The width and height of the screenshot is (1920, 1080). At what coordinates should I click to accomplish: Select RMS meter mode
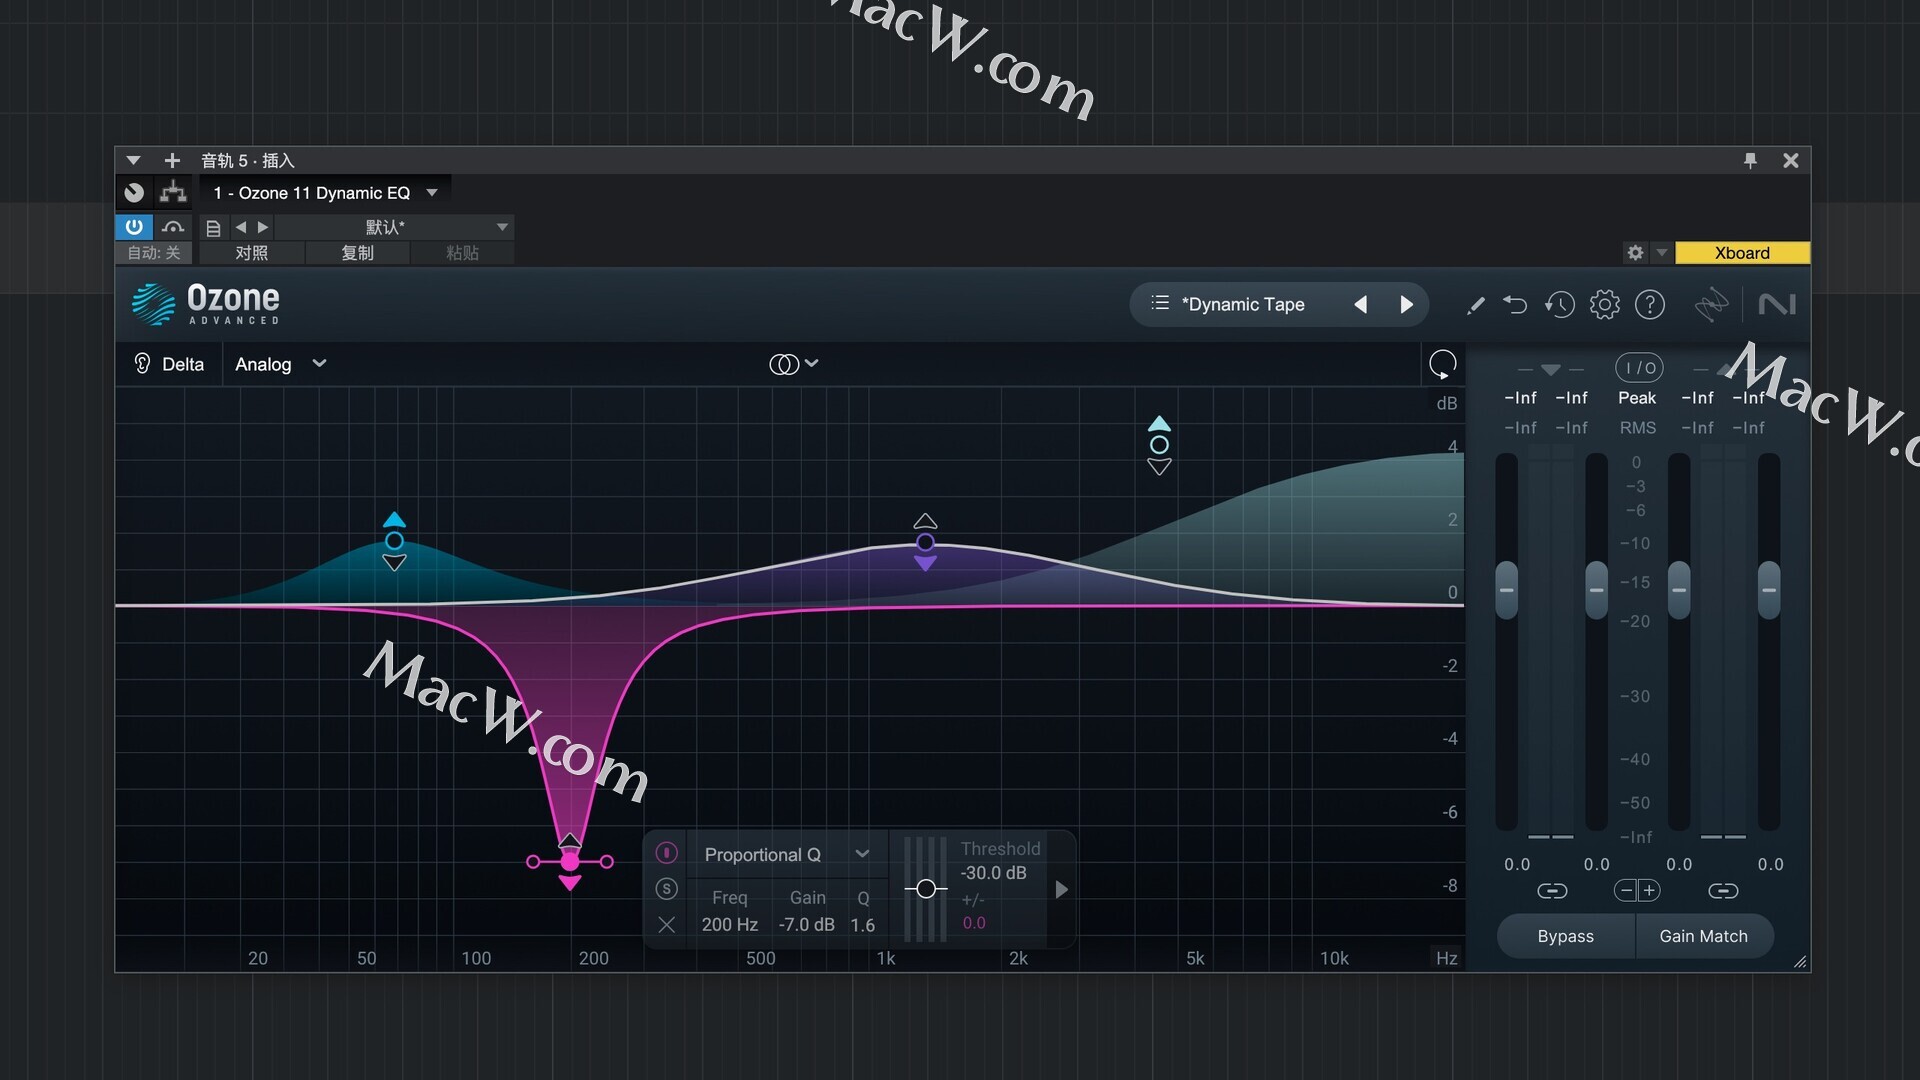1637,428
